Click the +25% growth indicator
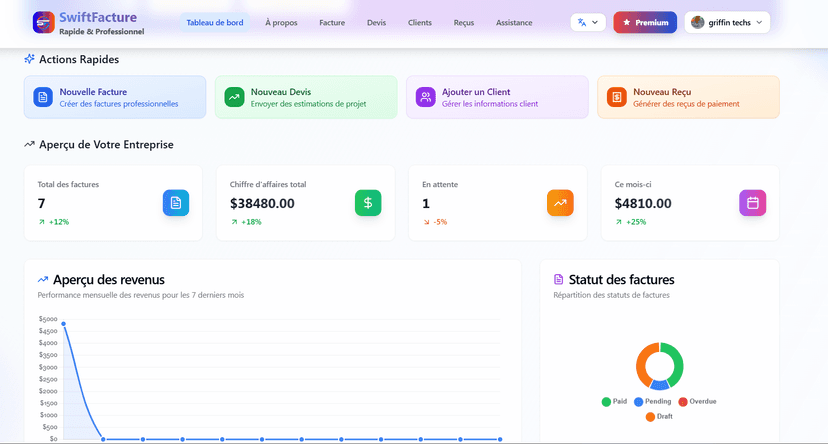Screen dimensions: 828x444 pos(631,222)
